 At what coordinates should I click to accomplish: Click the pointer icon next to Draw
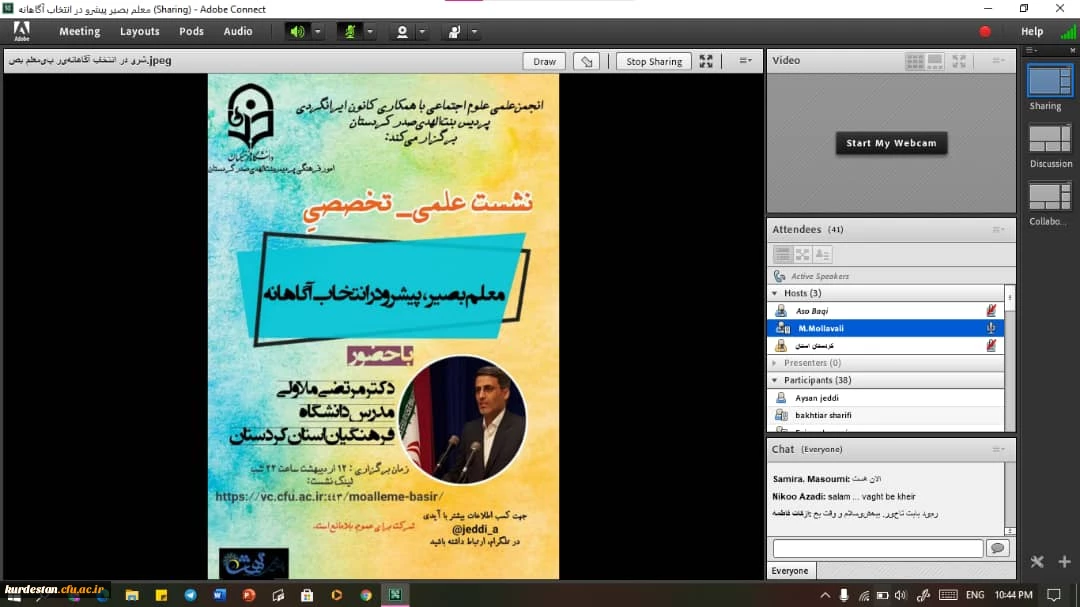coord(587,61)
